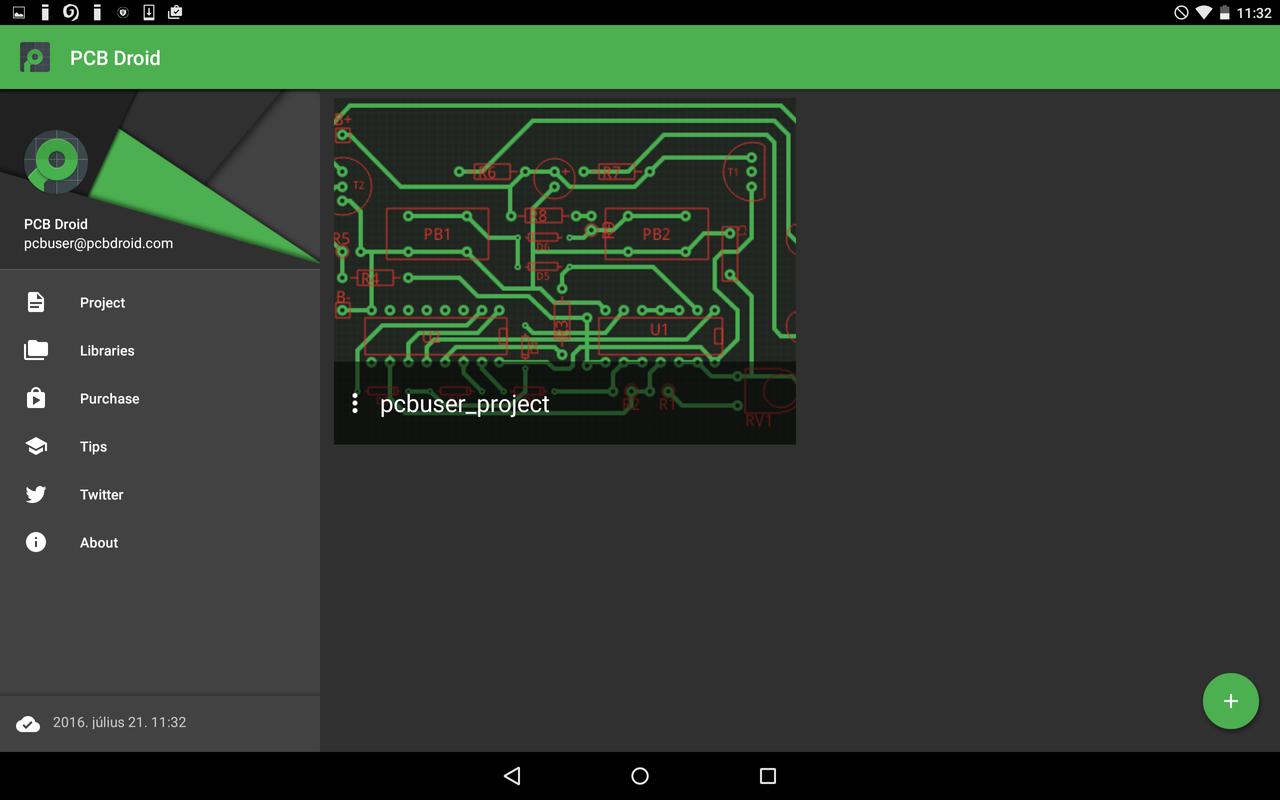
Task: Click the pcbuser_project title text
Action: tap(465, 404)
